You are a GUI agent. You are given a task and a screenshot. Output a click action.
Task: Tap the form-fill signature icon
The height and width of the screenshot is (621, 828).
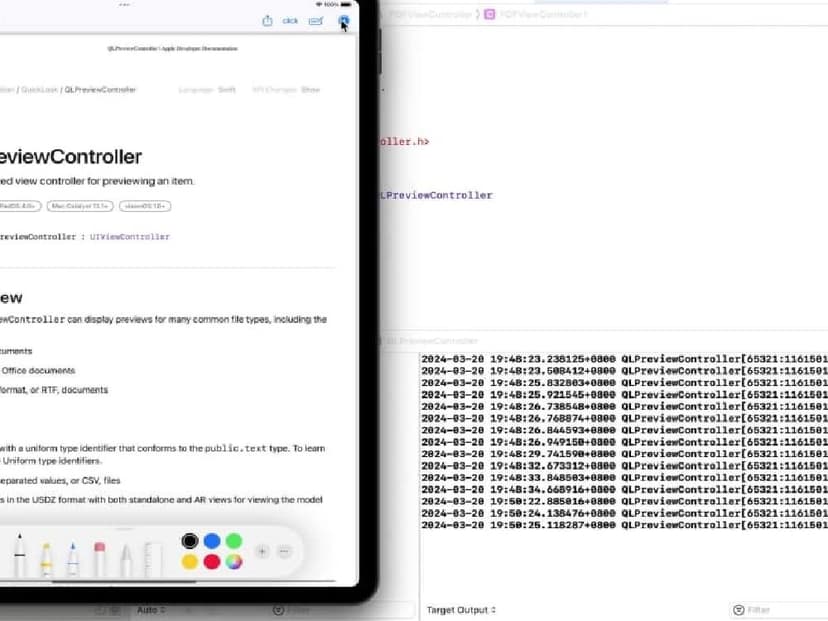point(316,21)
